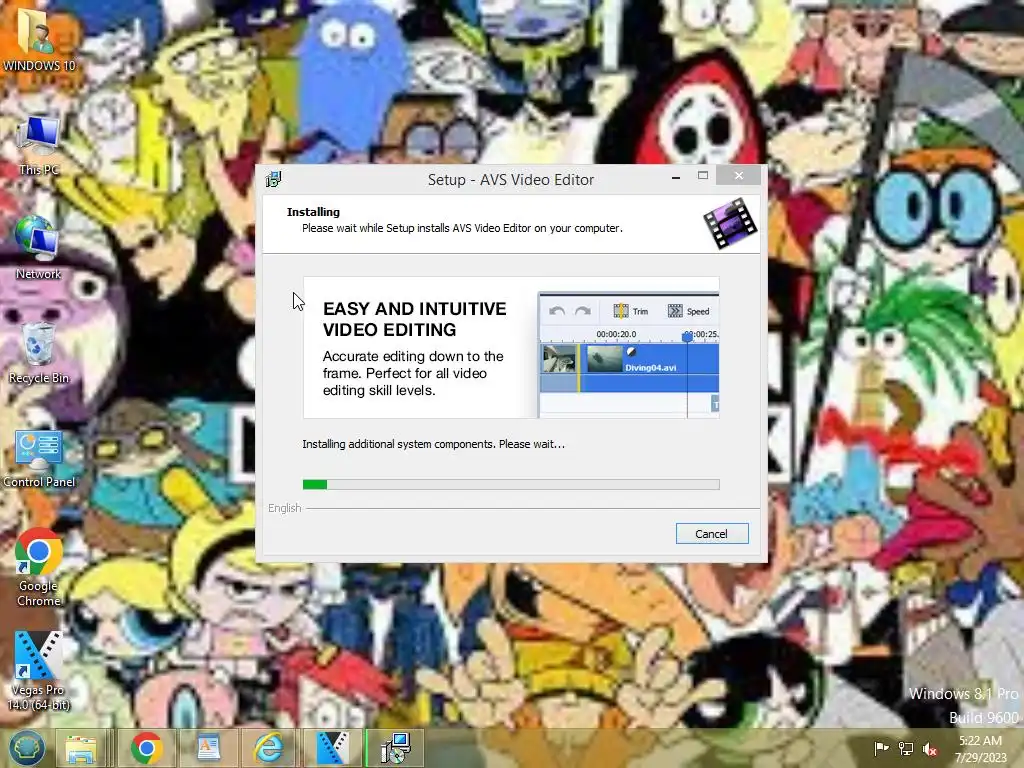Select the Vegas Pro 14.0 desktop shortcut
1024x768 pixels.
tap(38, 671)
